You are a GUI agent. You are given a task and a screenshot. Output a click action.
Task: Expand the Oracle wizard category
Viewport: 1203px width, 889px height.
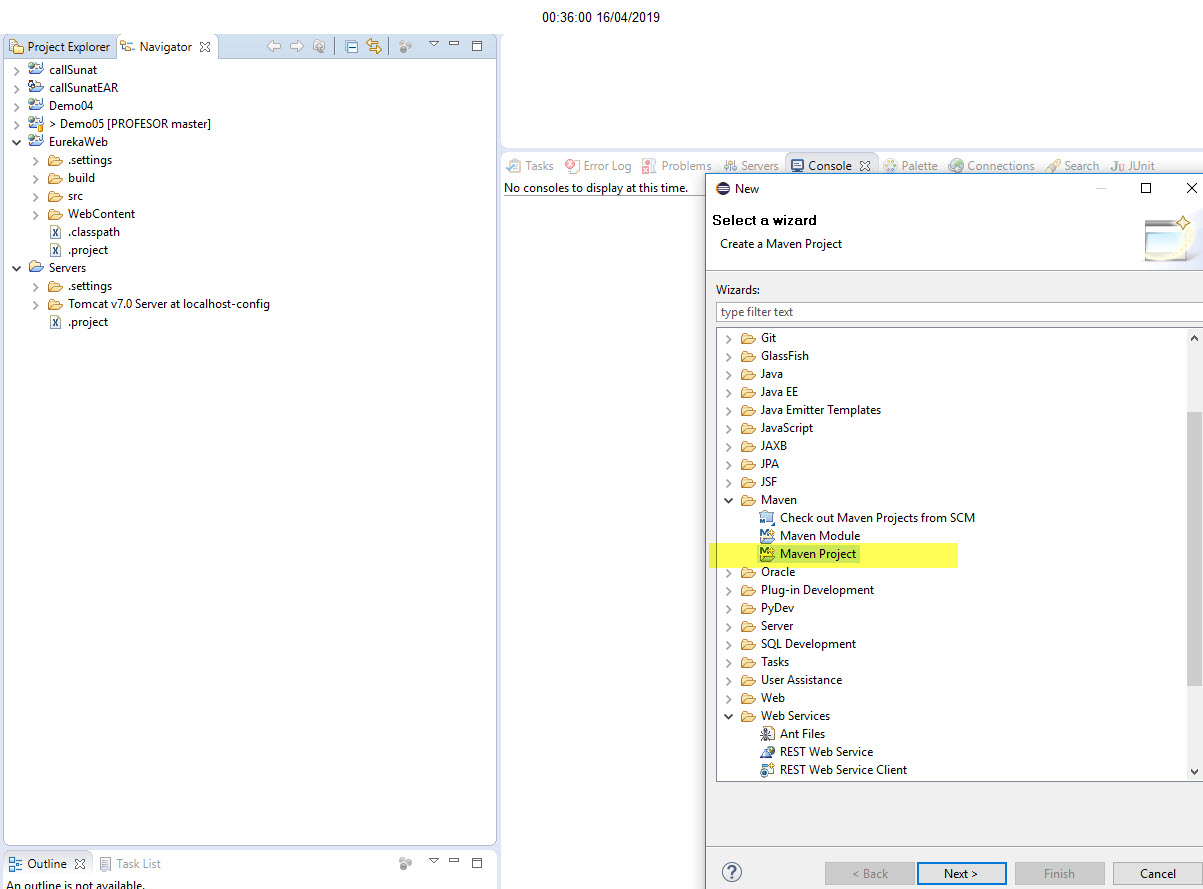pos(728,571)
